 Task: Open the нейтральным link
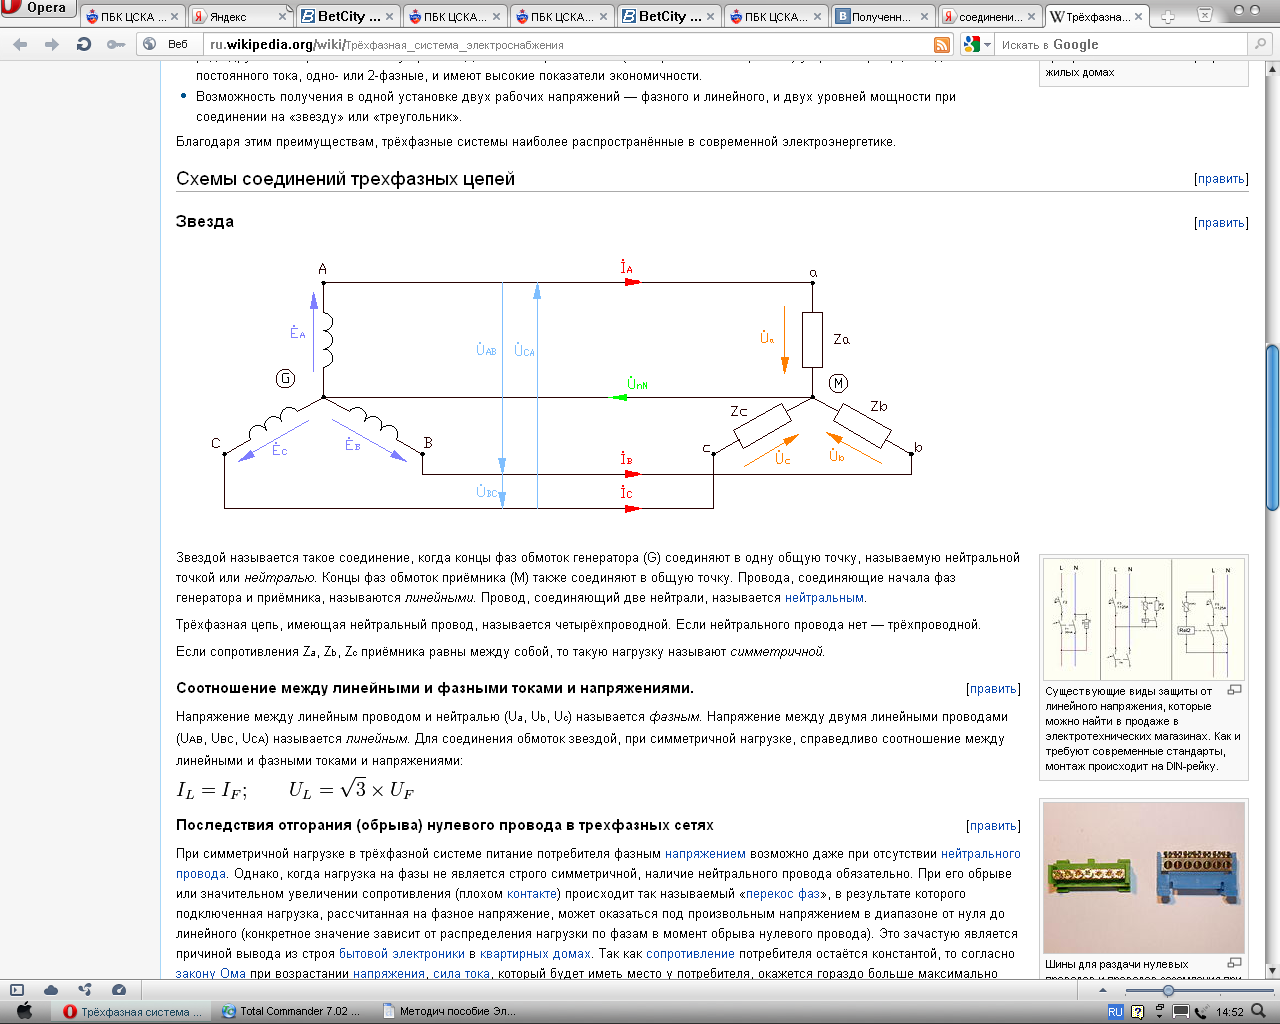click(824, 598)
